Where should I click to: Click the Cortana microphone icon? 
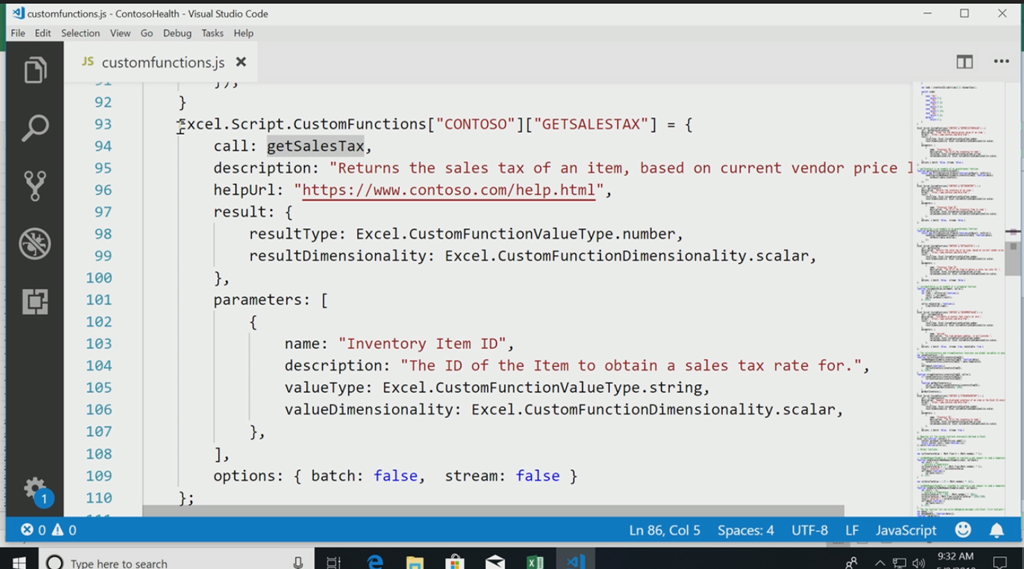[x=298, y=562]
